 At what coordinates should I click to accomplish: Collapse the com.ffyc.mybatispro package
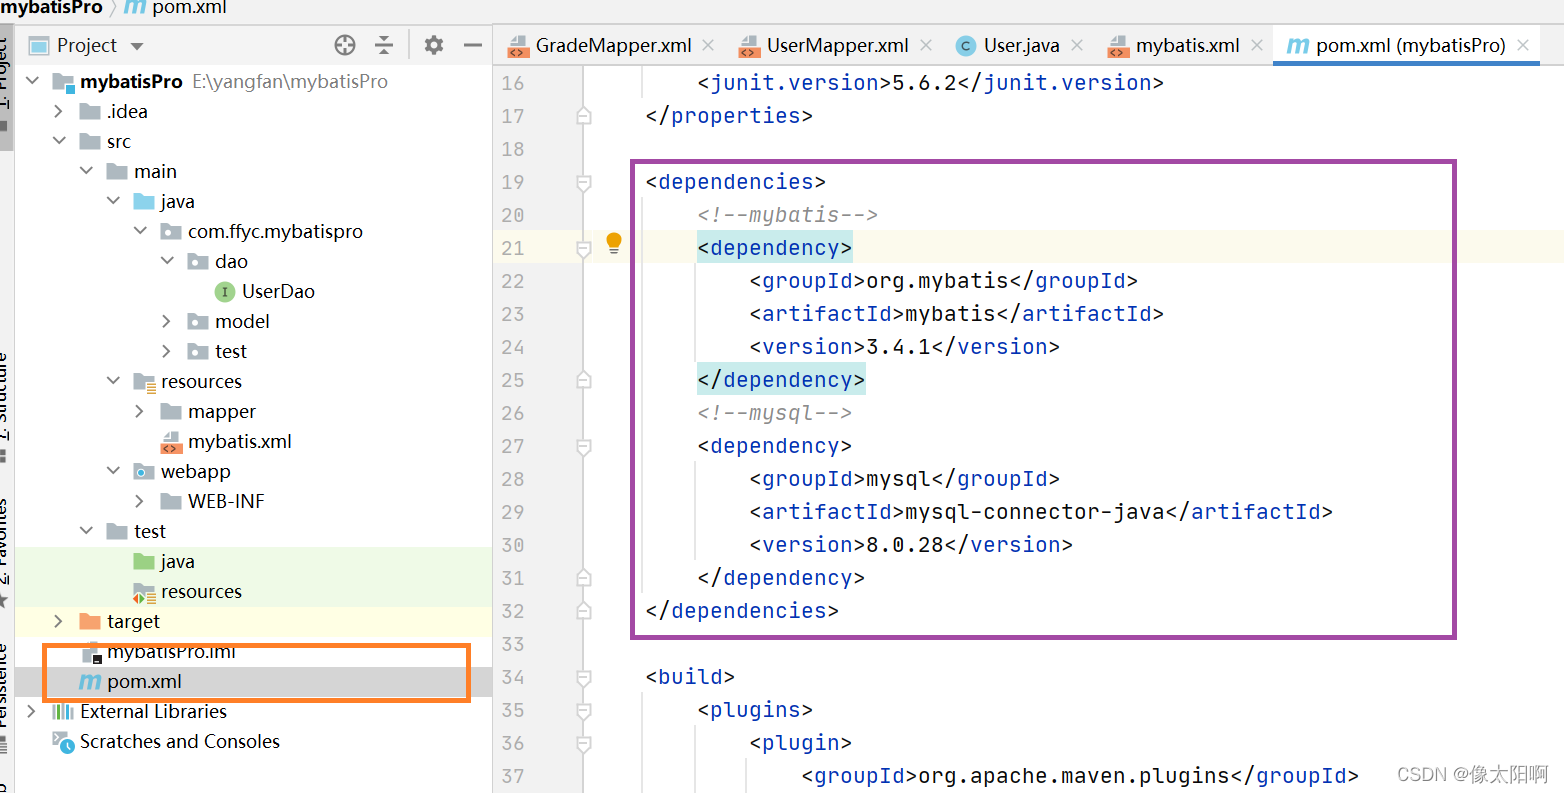[140, 231]
